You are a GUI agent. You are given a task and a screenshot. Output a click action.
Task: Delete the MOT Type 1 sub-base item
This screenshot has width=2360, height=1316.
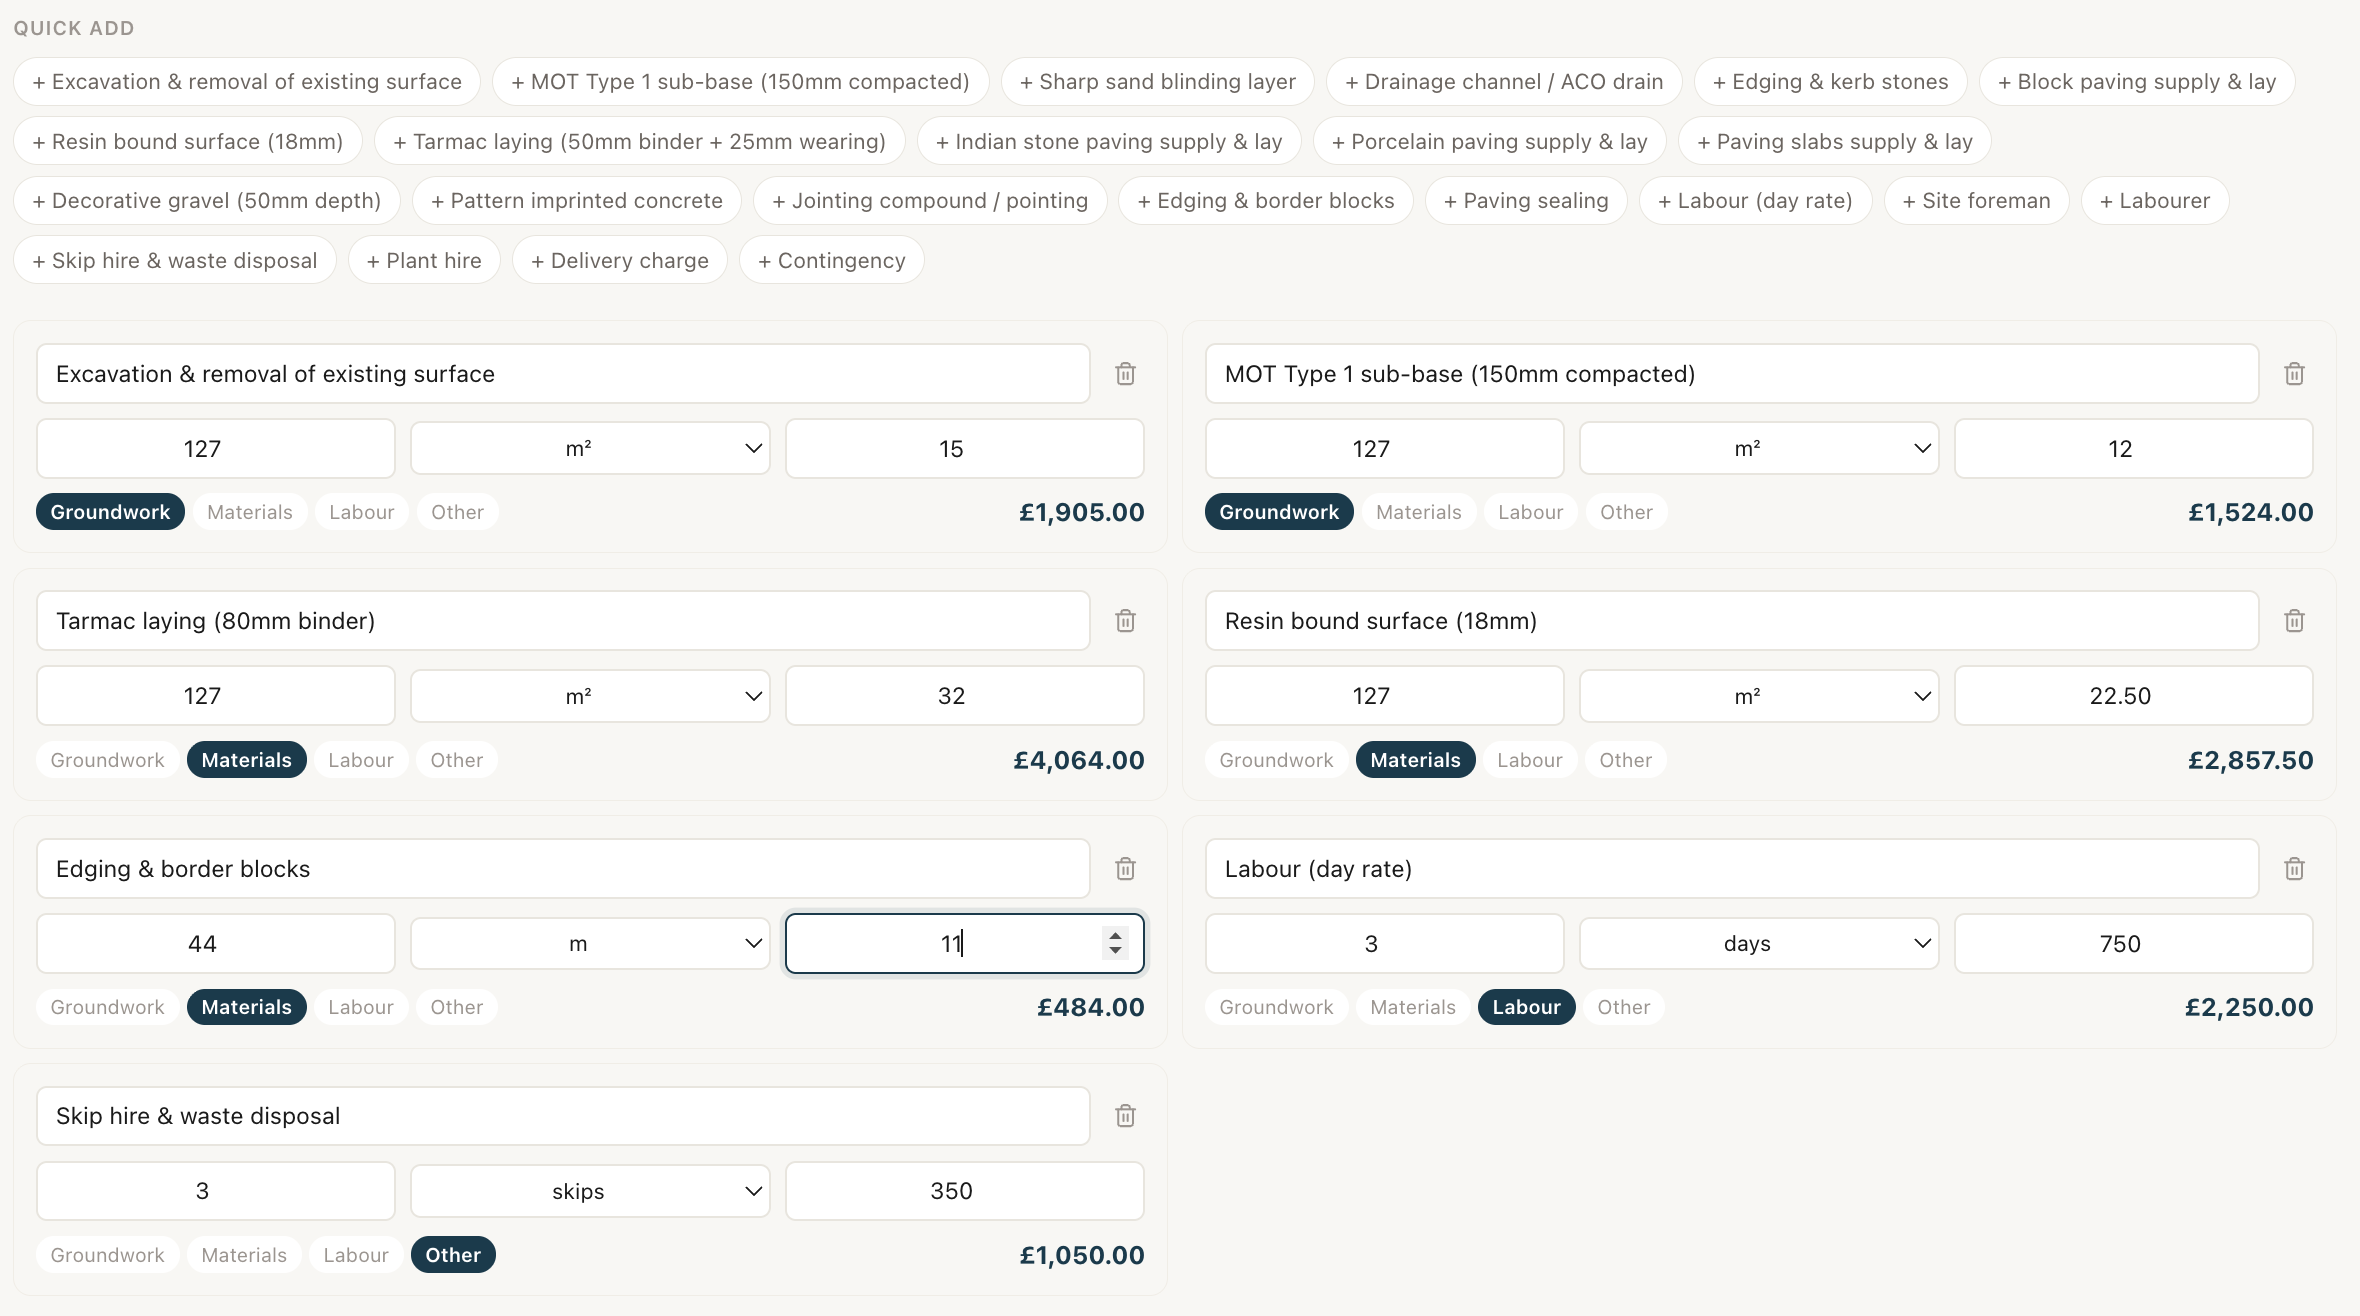2294,374
